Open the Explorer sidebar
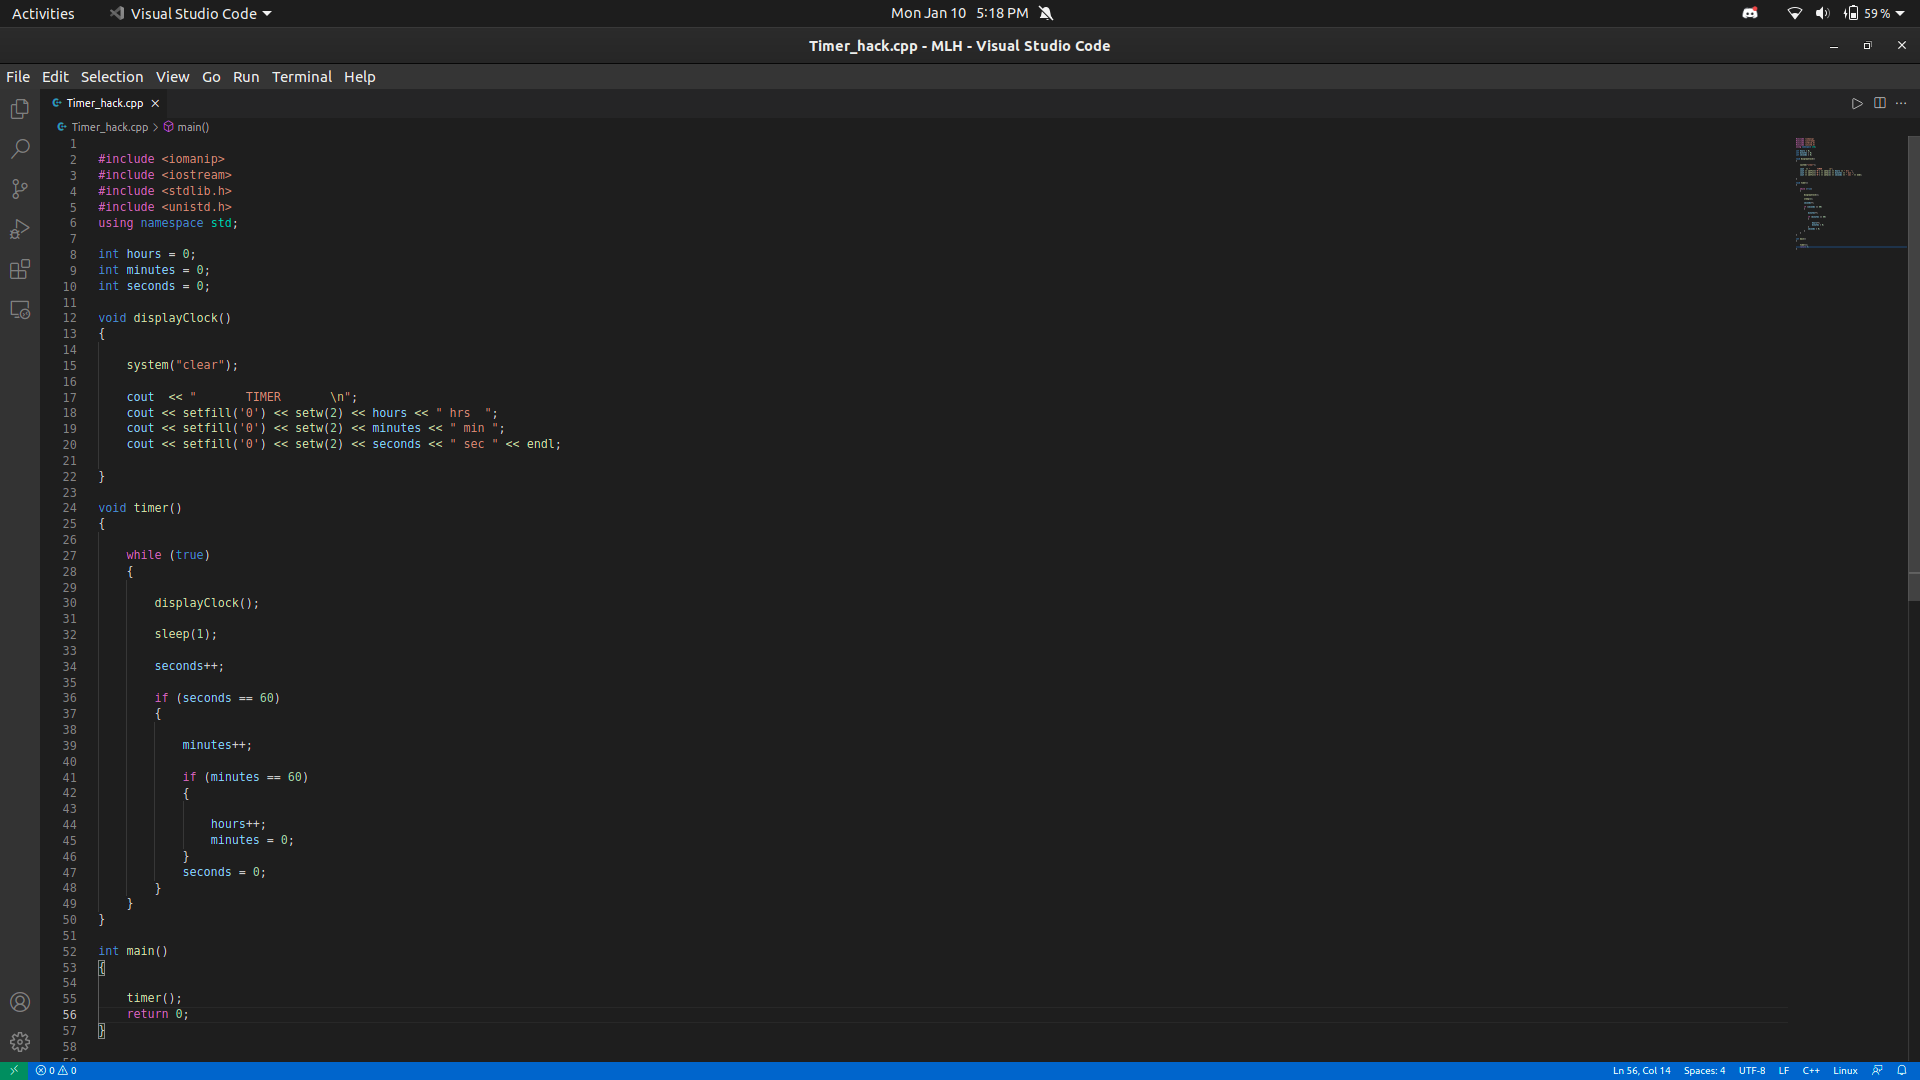 [20, 108]
